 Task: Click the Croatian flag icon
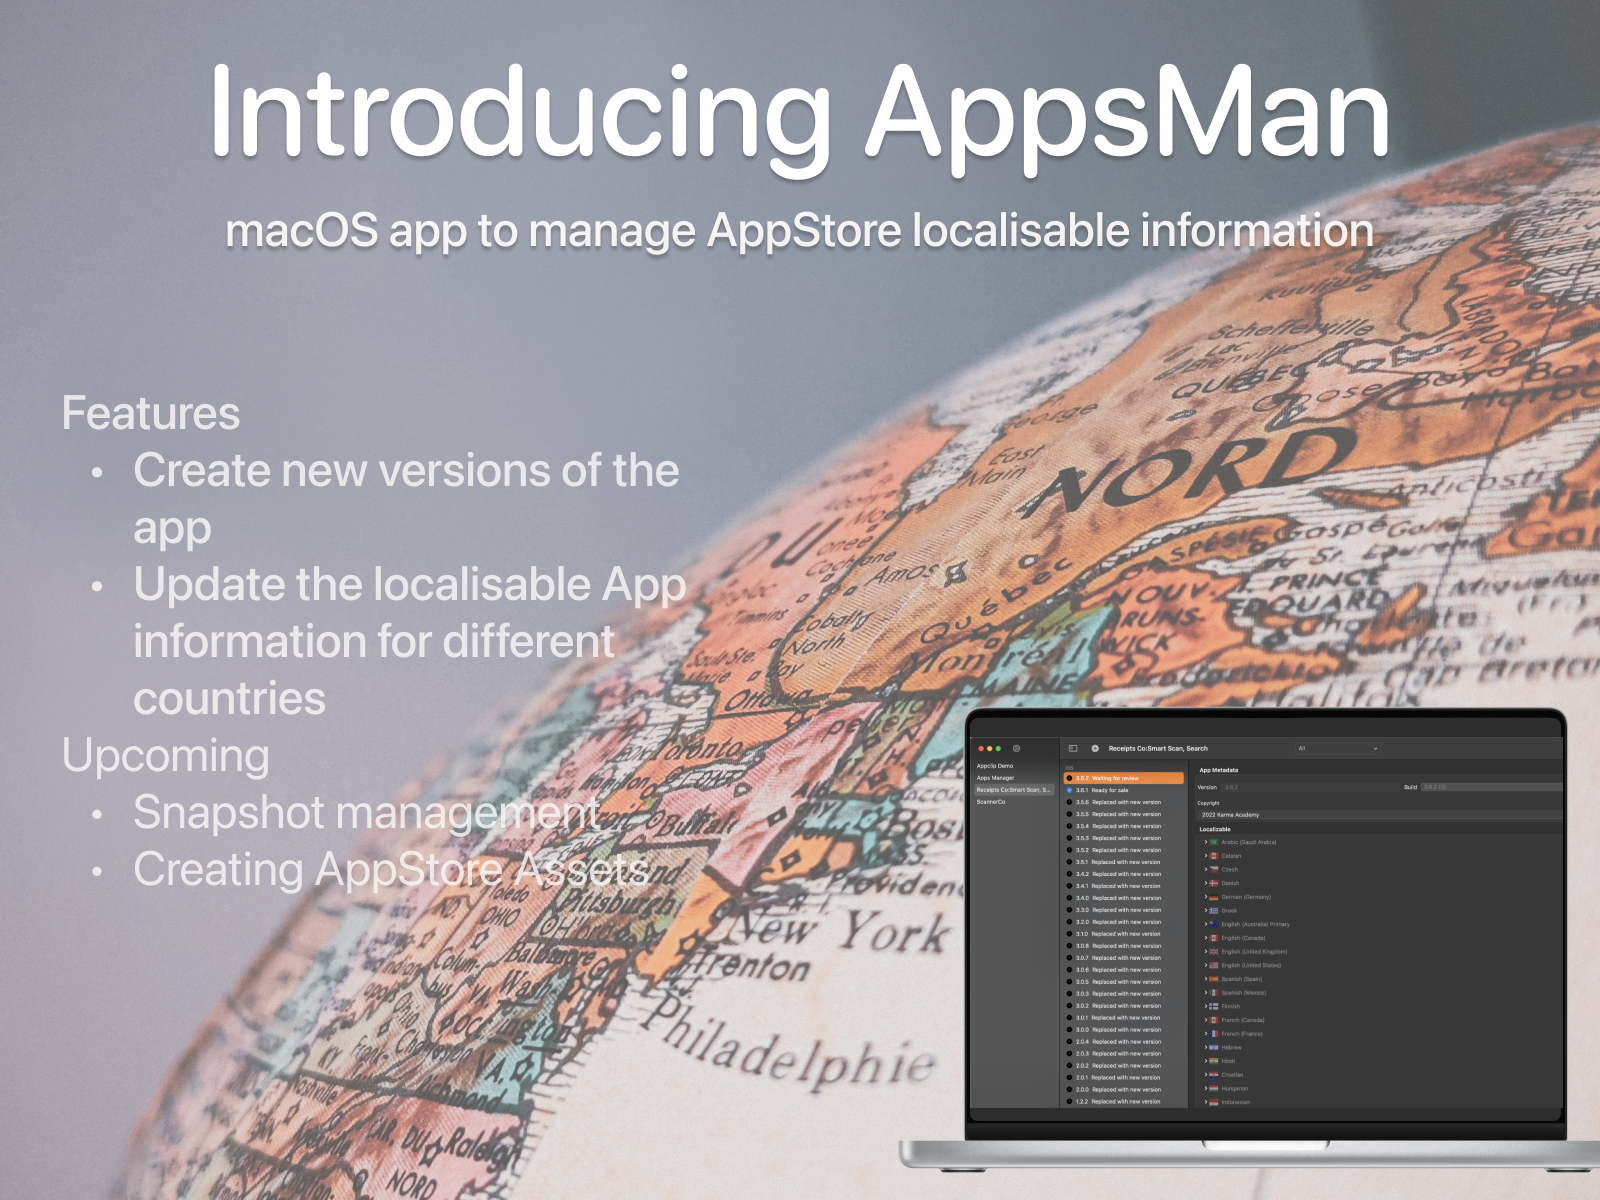[1214, 1075]
